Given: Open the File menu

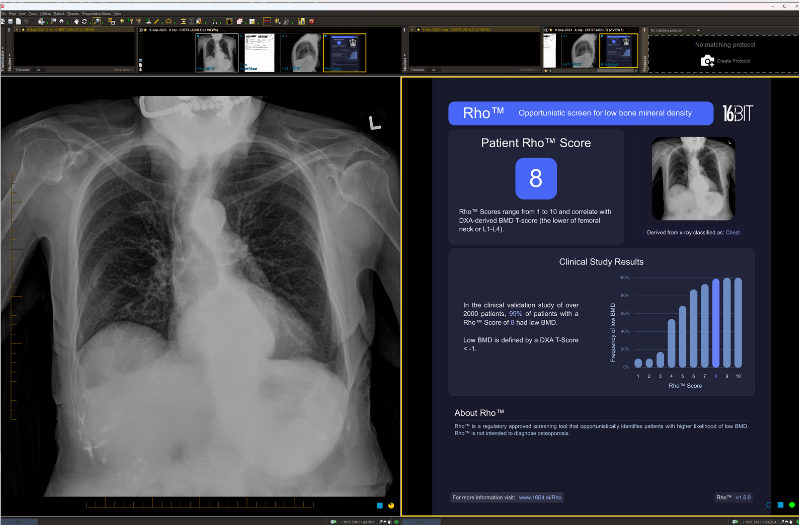Looking at the screenshot, I should coord(3,14).
